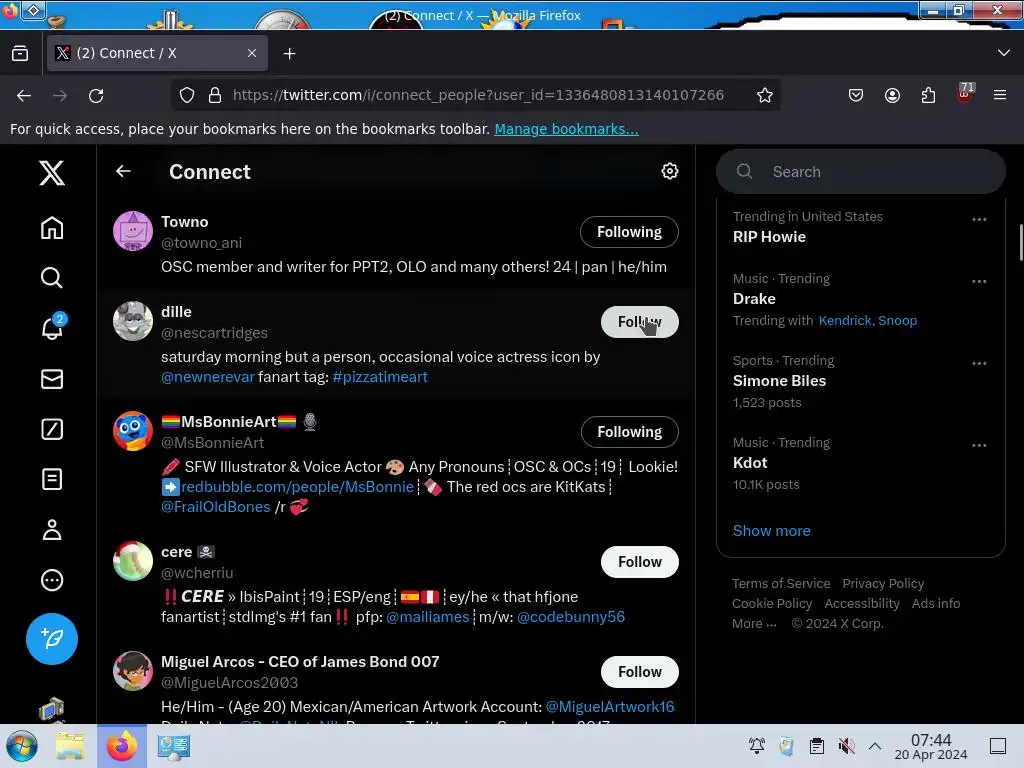This screenshot has width=1024, height=768.
Task: Open Connect settings gear icon
Action: coord(669,171)
